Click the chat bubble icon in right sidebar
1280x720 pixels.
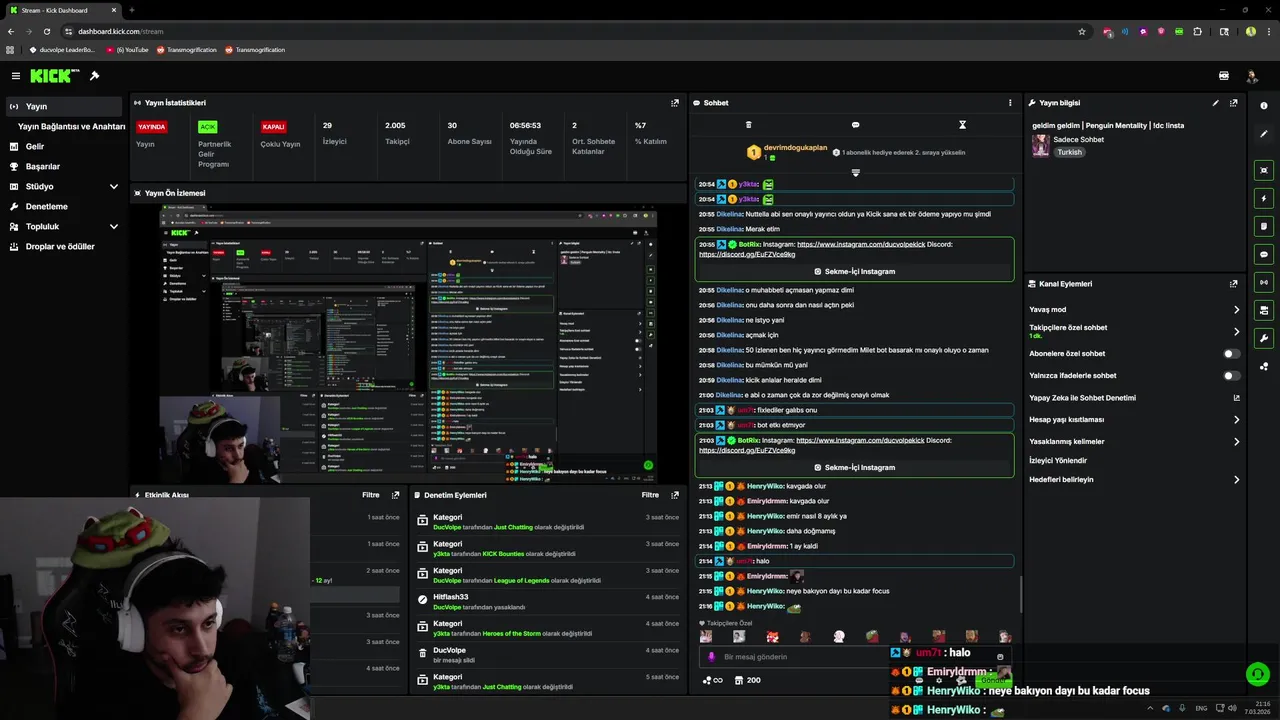1264,254
